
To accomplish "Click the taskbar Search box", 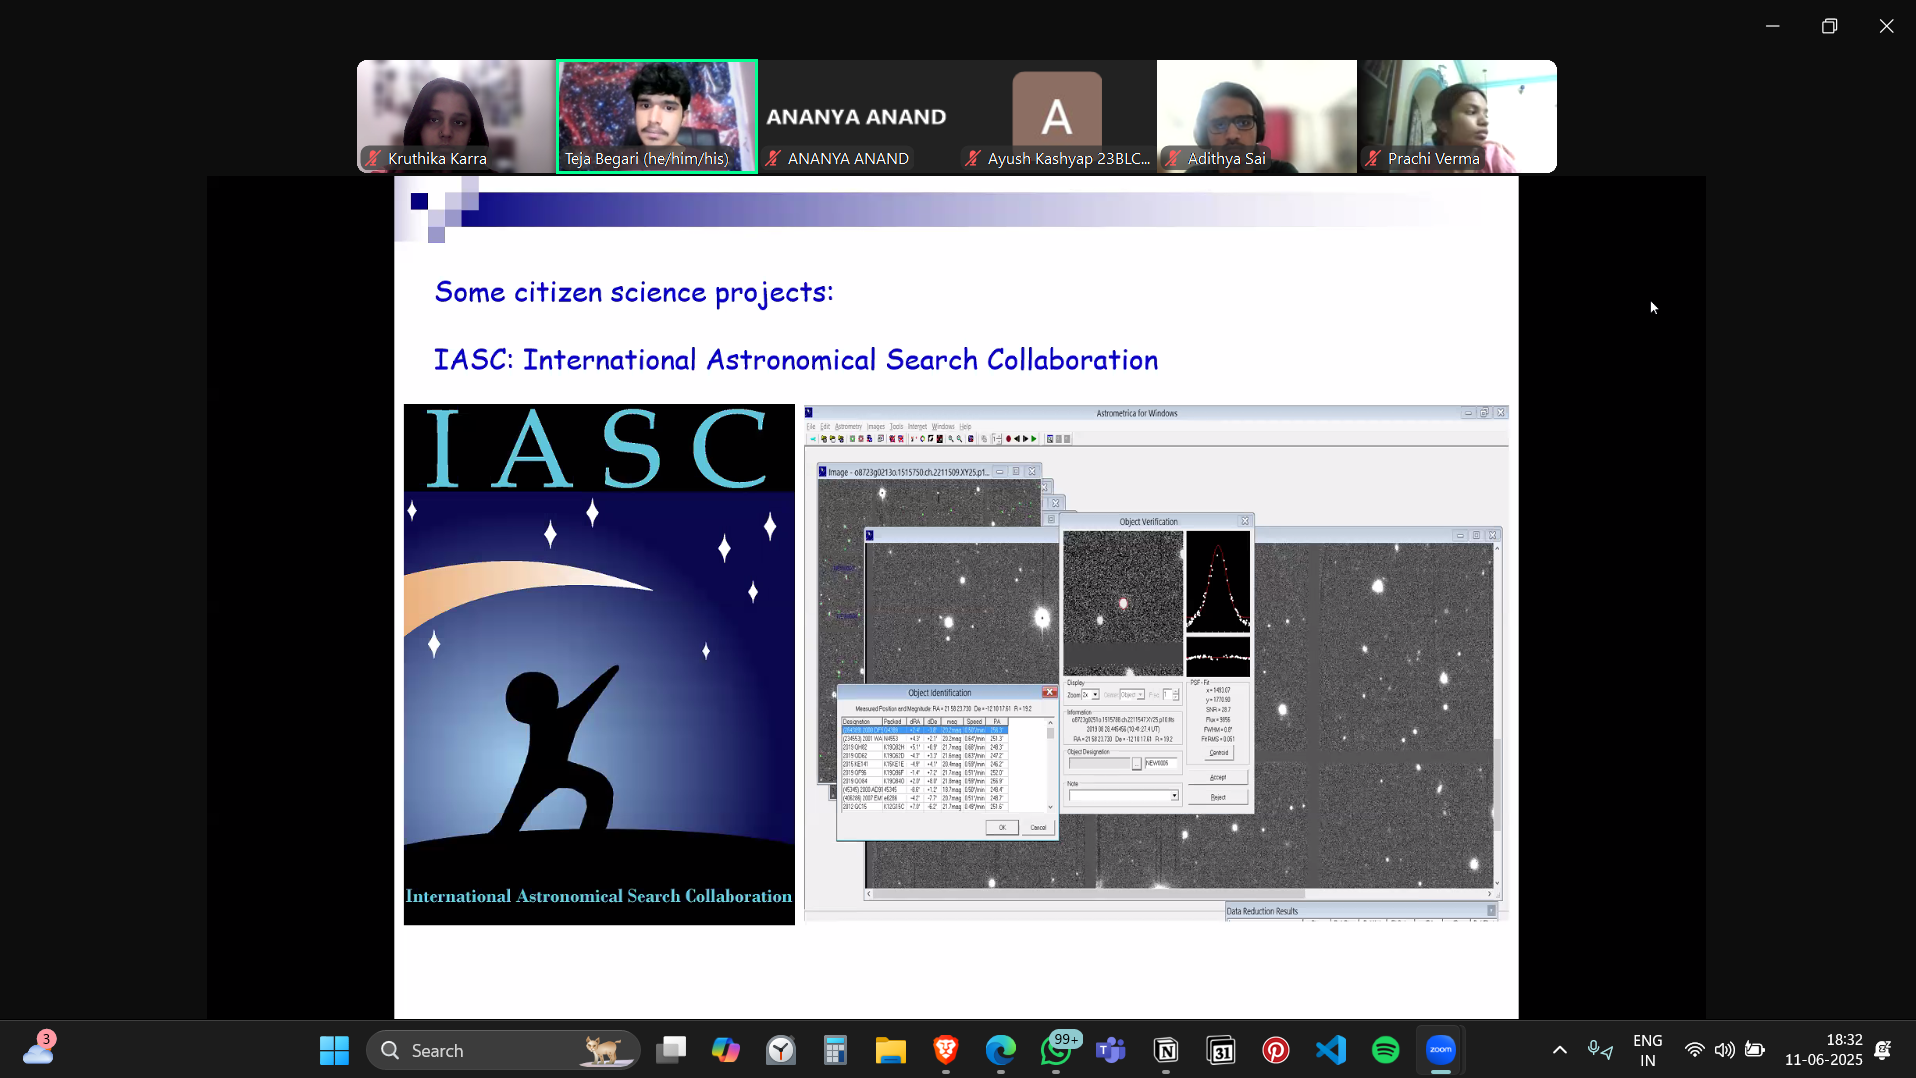I will [503, 1050].
